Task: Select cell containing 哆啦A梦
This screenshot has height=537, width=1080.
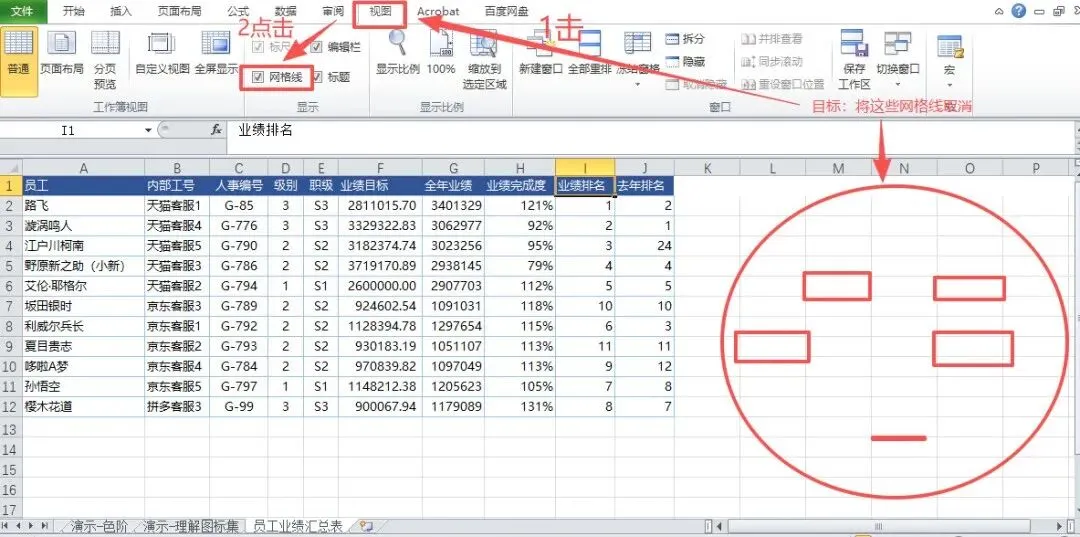Action: (x=83, y=366)
